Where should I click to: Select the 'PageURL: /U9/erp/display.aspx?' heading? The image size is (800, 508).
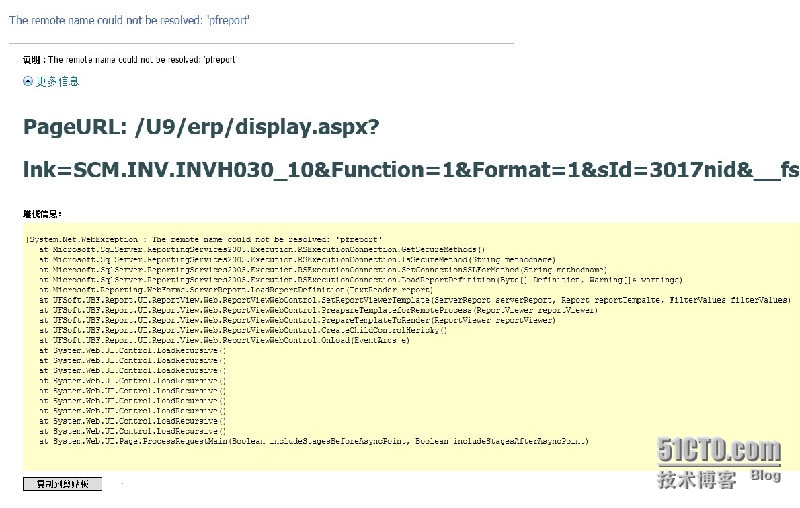[201, 126]
